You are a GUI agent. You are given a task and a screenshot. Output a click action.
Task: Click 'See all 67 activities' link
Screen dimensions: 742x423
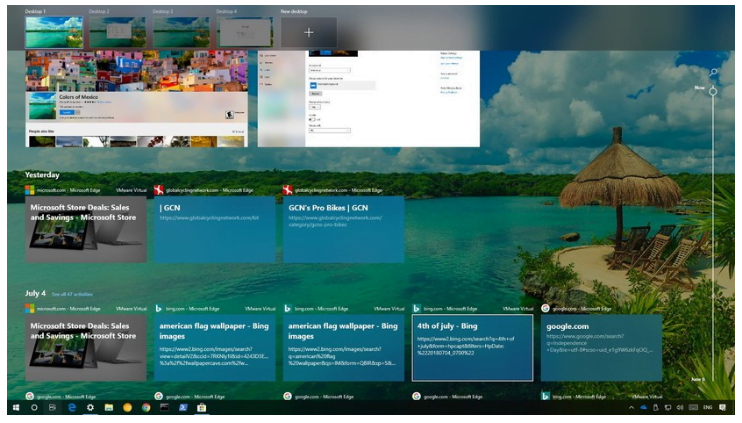coord(72,294)
